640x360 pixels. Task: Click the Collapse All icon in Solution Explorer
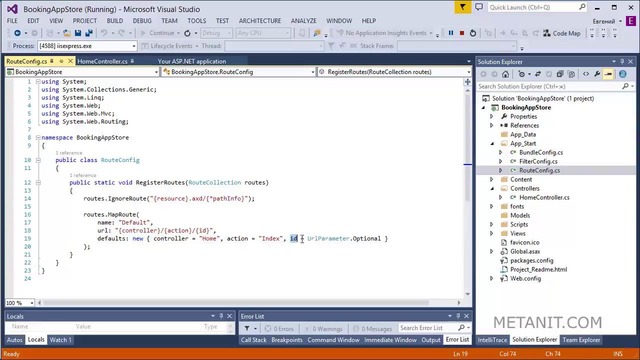560,74
